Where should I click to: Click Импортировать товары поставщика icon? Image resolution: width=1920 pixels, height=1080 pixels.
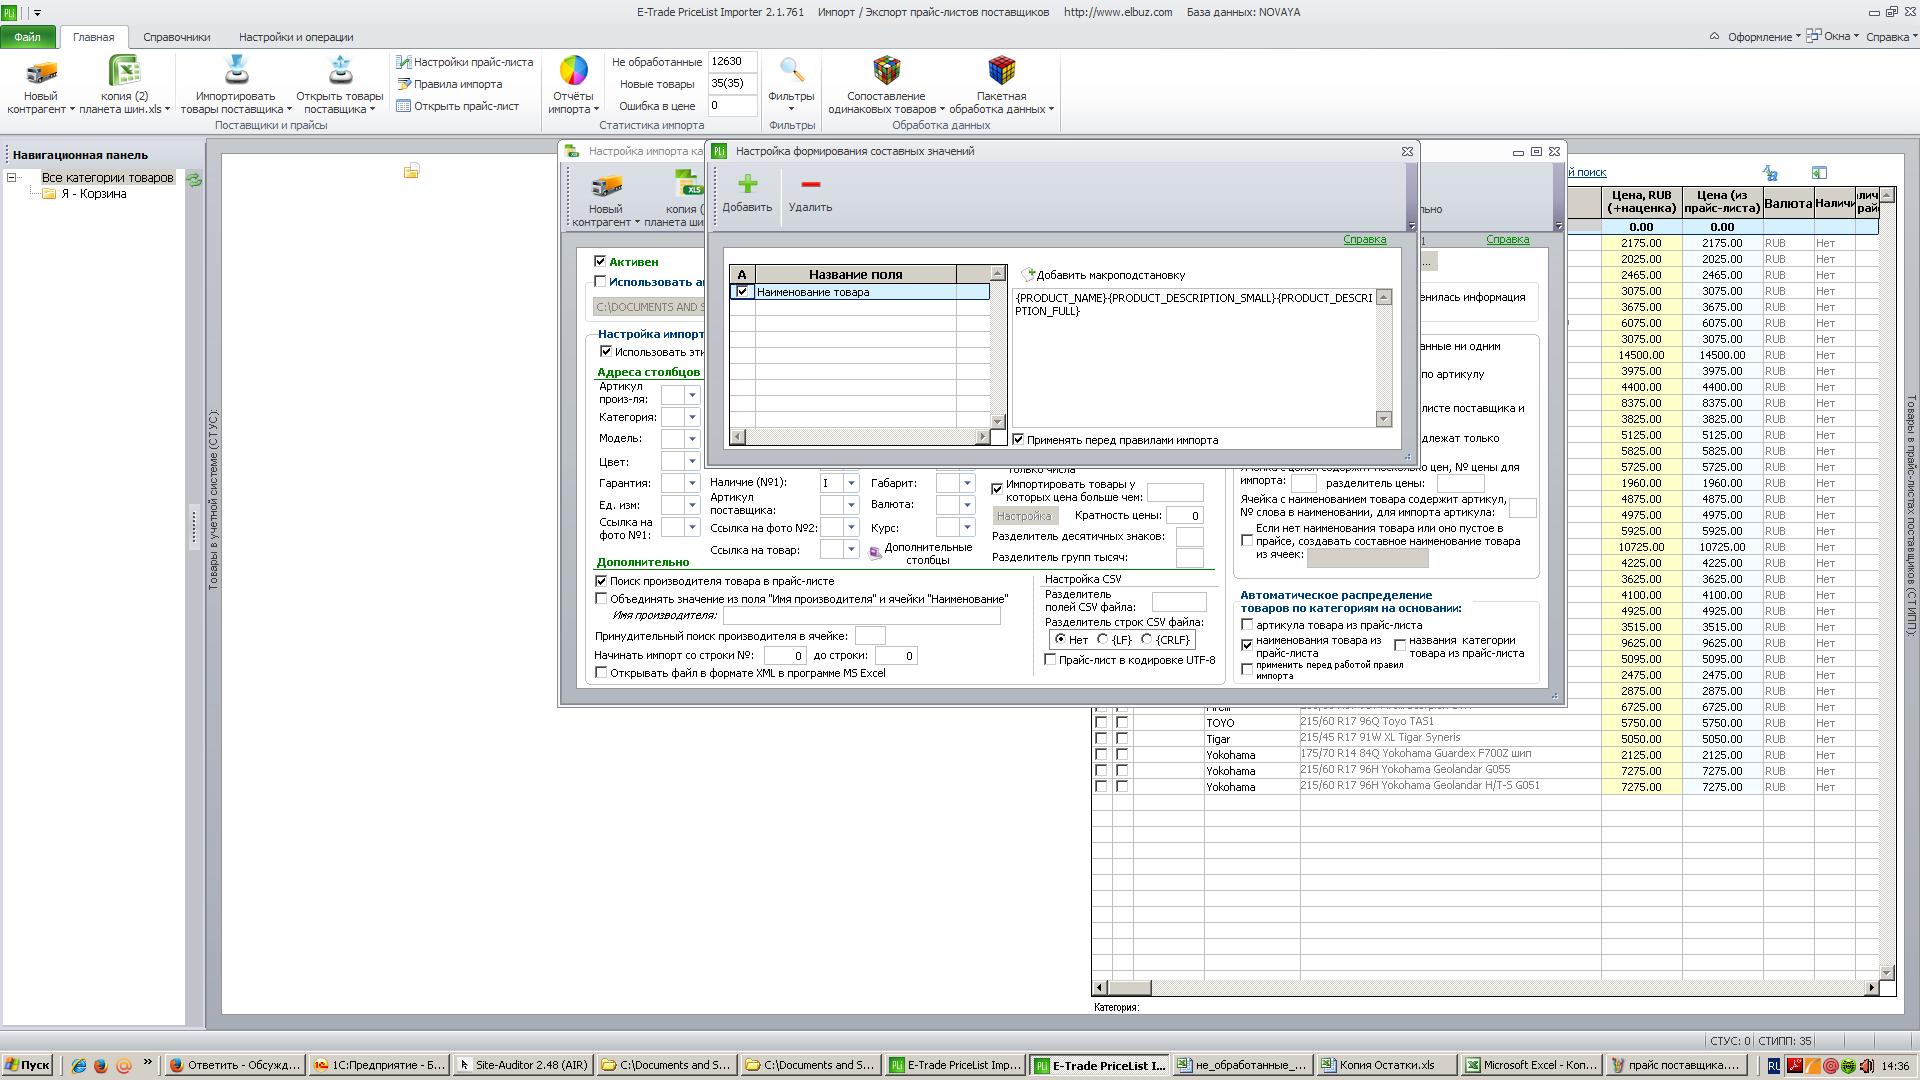tap(236, 70)
